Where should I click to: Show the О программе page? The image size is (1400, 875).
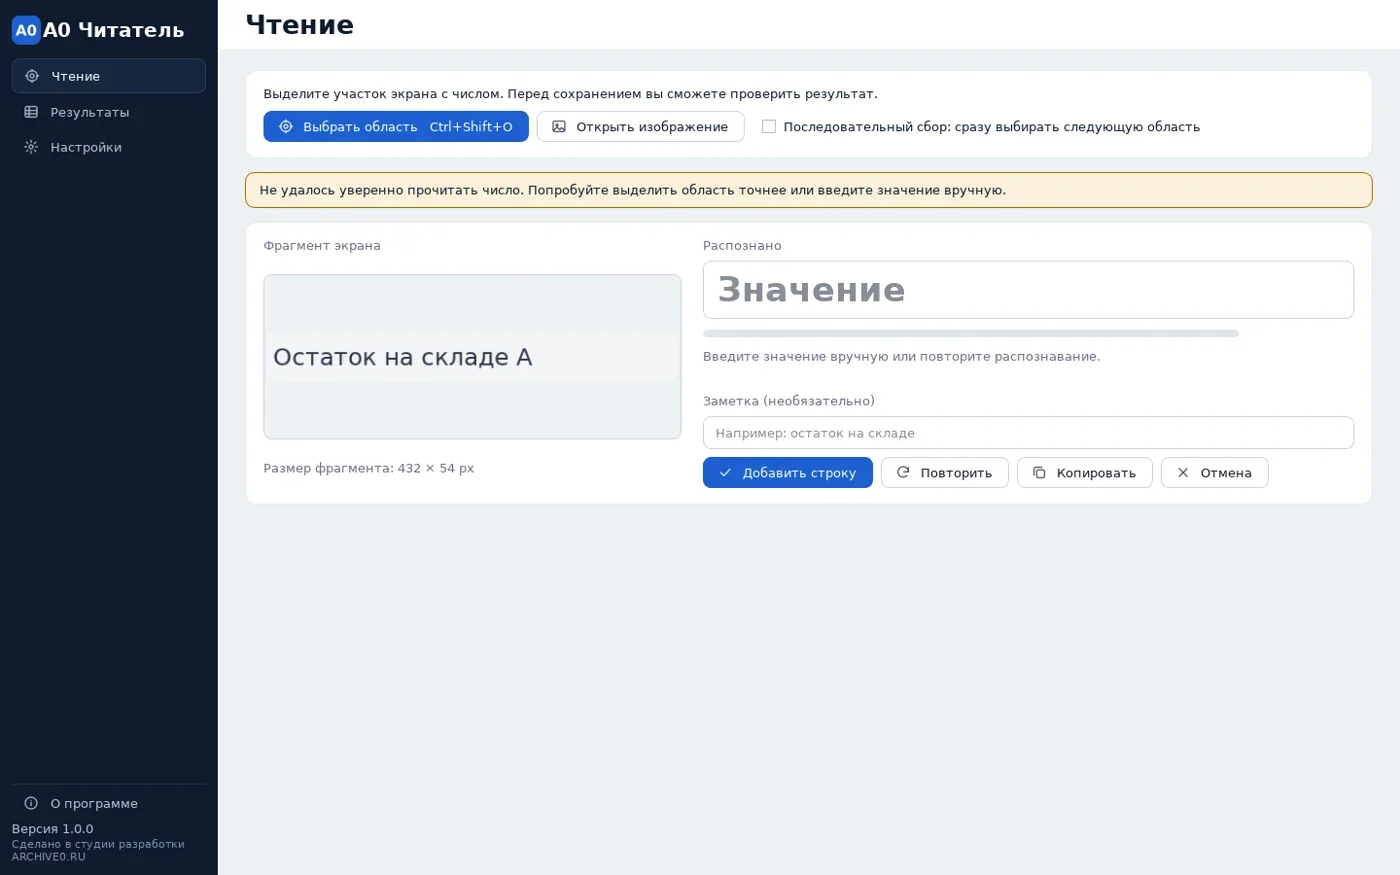[x=109, y=803]
